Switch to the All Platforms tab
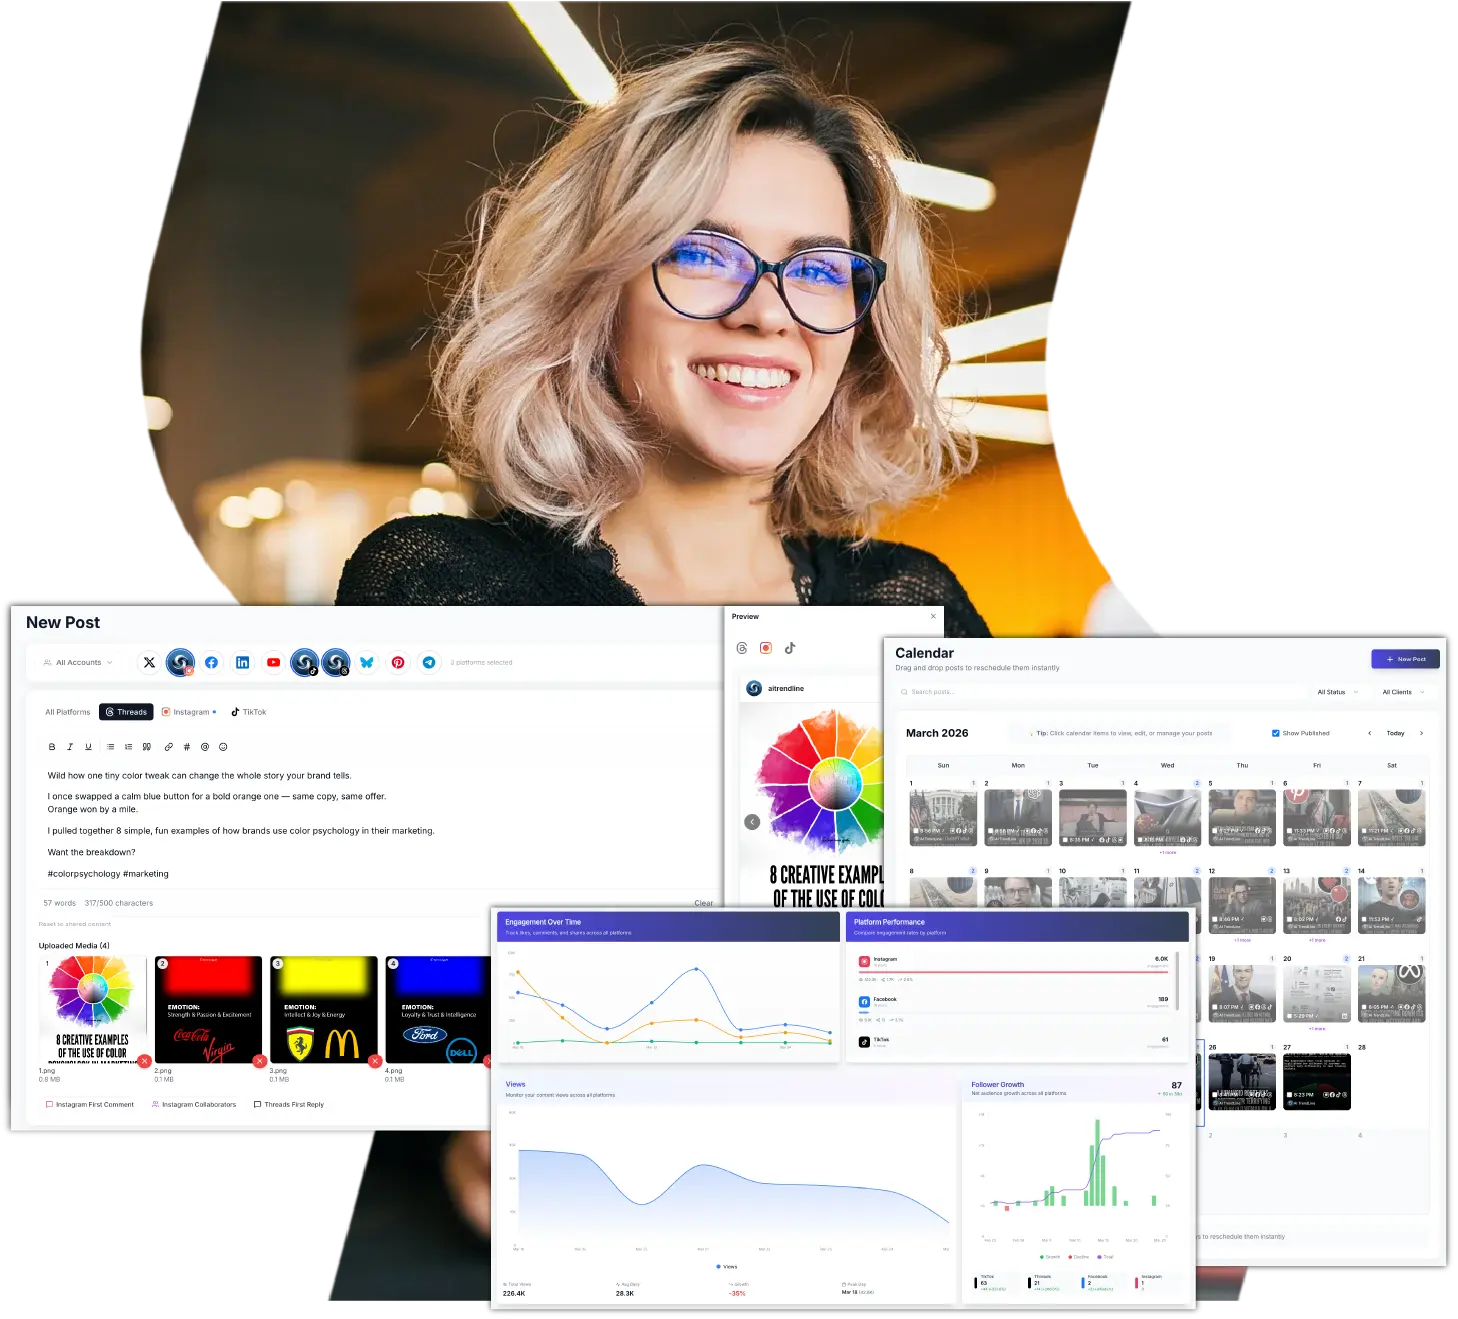The width and height of the screenshot is (1458, 1319). pyautogui.click(x=66, y=712)
